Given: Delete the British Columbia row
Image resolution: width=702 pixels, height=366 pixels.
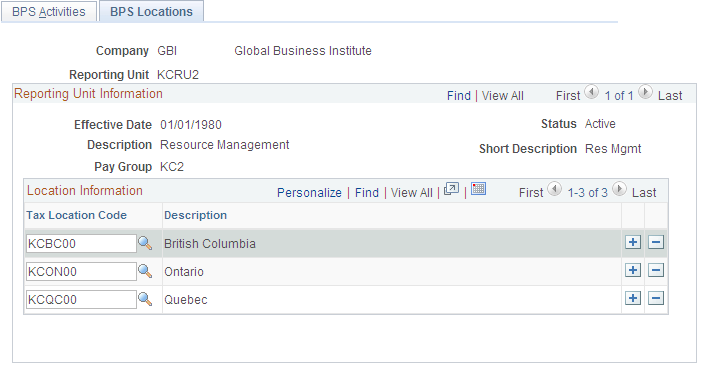Looking at the screenshot, I should click(x=655, y=243).
